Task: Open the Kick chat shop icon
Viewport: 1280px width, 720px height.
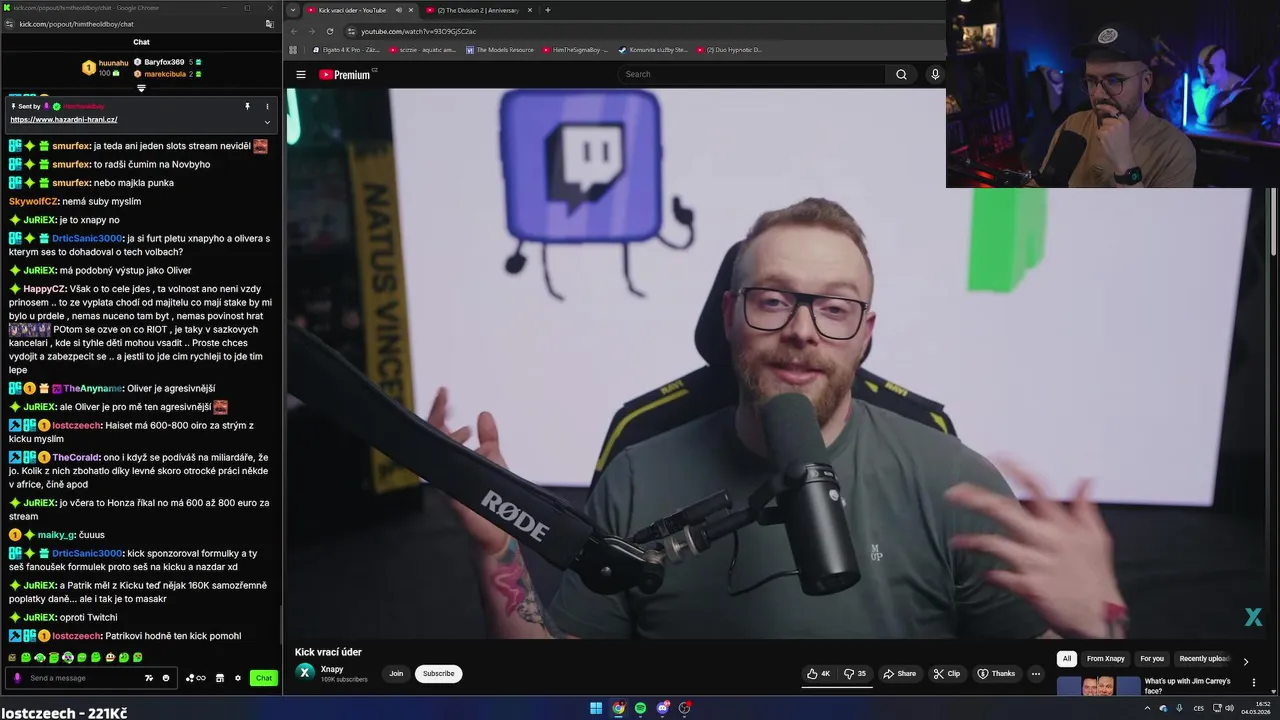Action: click(220, 678)
